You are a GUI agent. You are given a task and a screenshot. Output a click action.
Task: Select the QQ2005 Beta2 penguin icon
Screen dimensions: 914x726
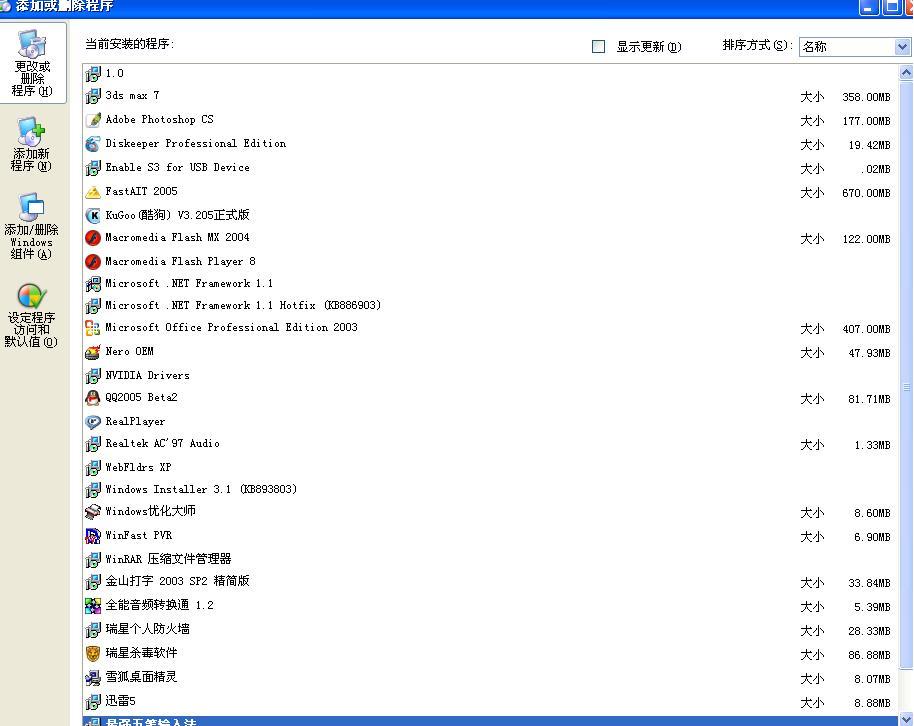93,398
